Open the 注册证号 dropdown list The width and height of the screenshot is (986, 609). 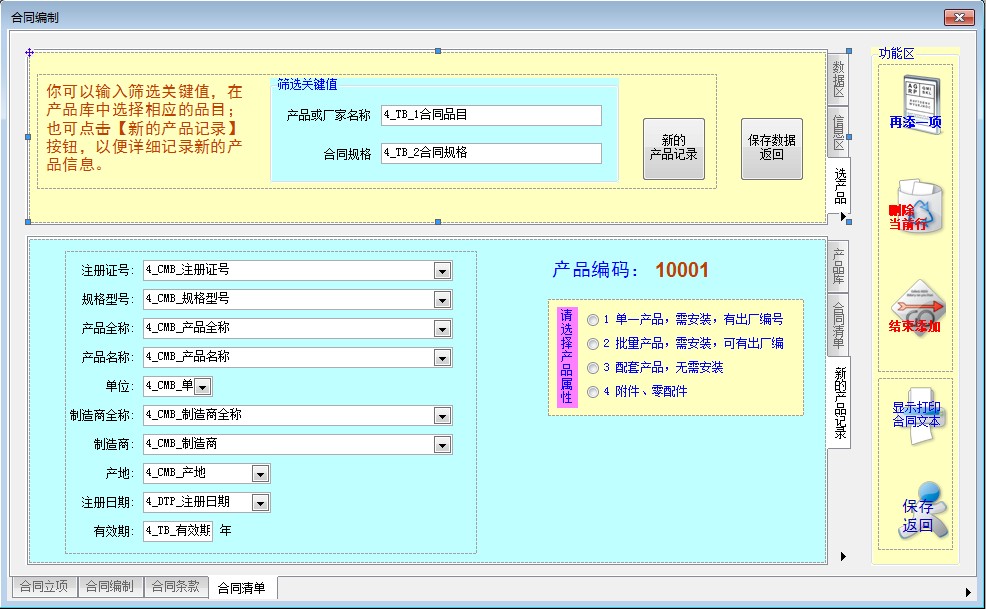(441, 269)
